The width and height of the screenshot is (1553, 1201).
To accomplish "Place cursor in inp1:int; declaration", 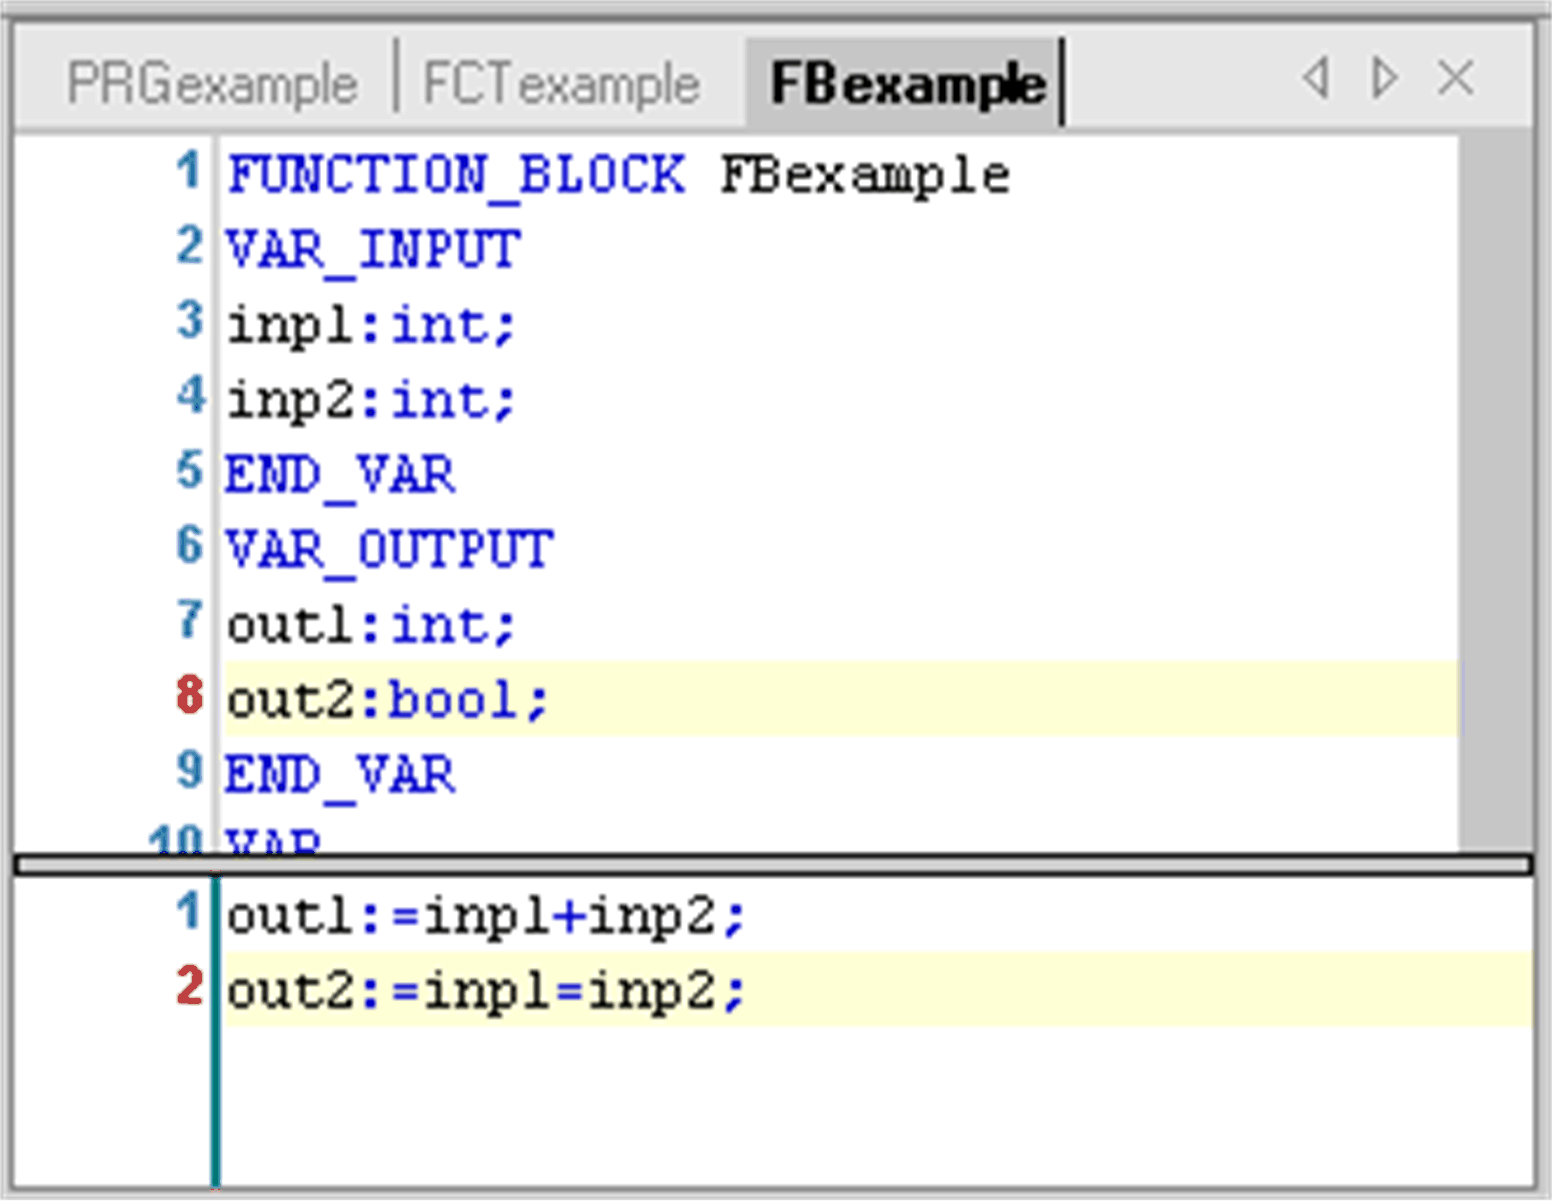I will (370, 326).
